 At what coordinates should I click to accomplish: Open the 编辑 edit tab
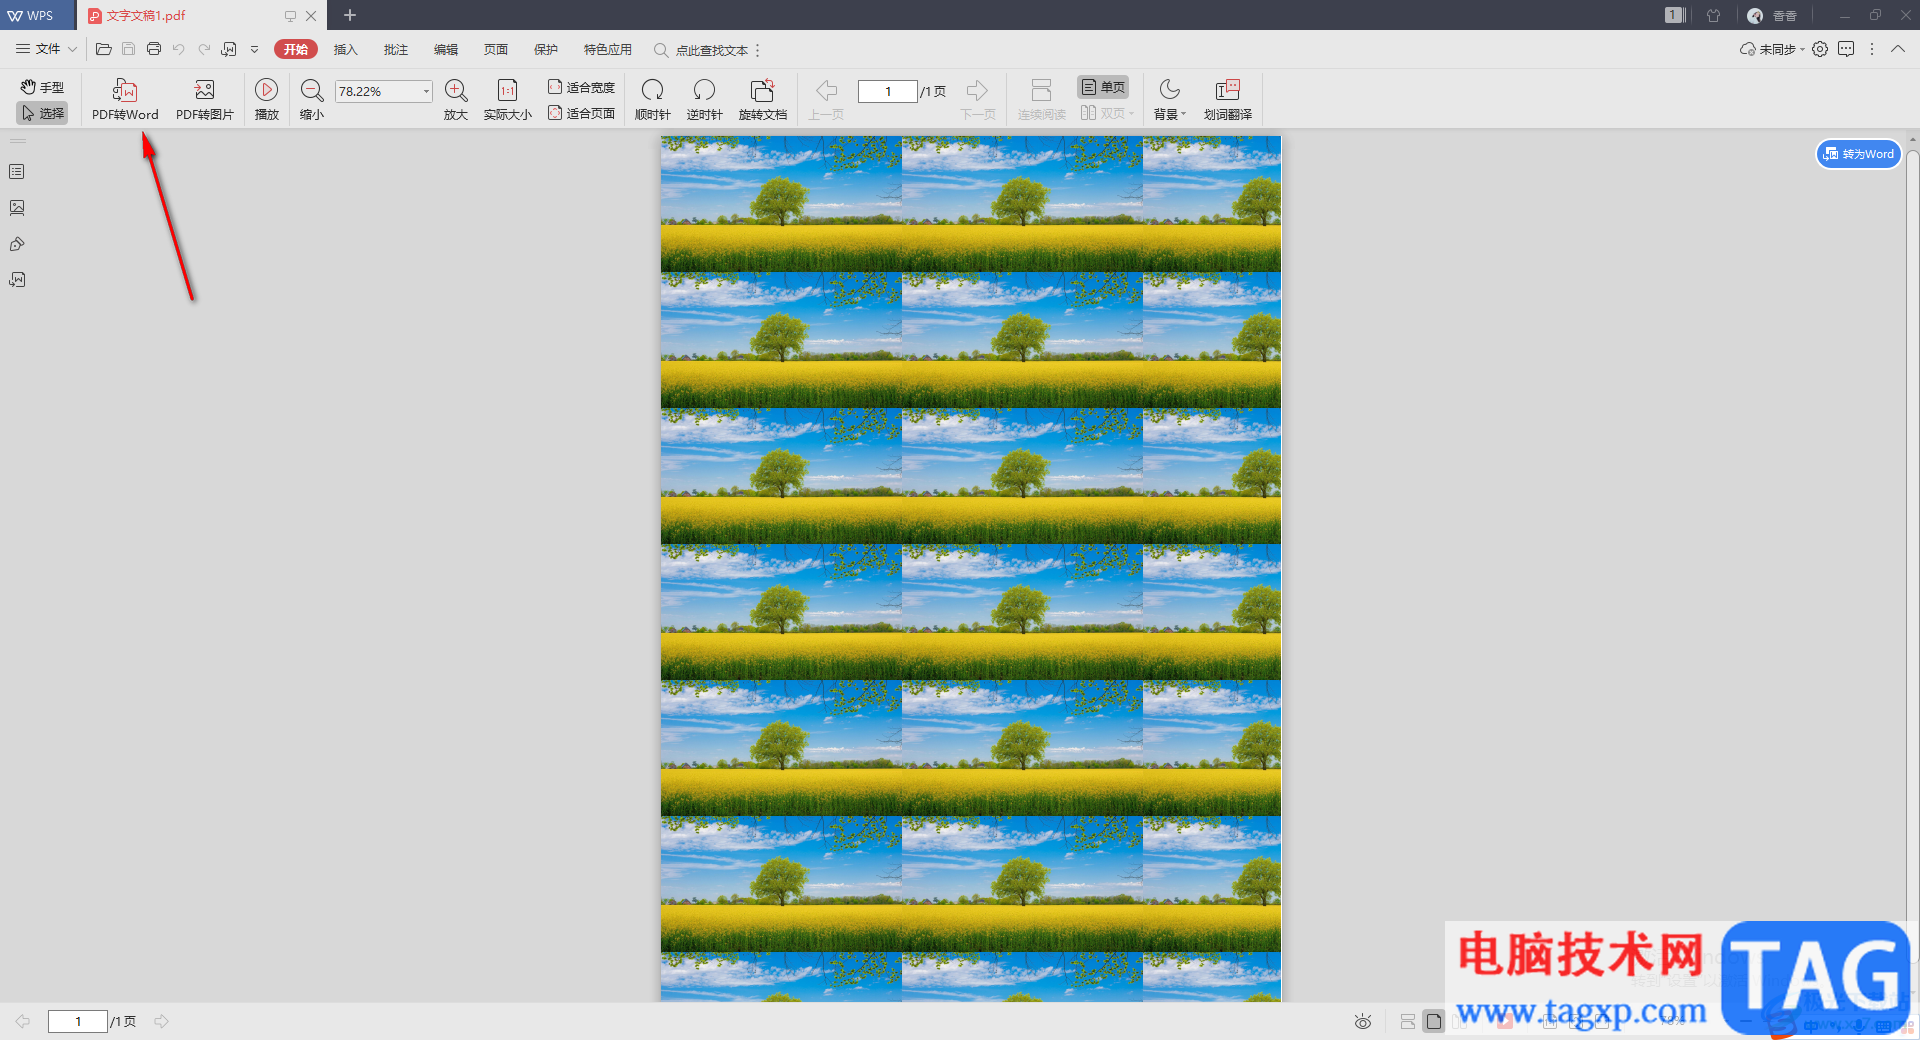(x=446, y=49)
